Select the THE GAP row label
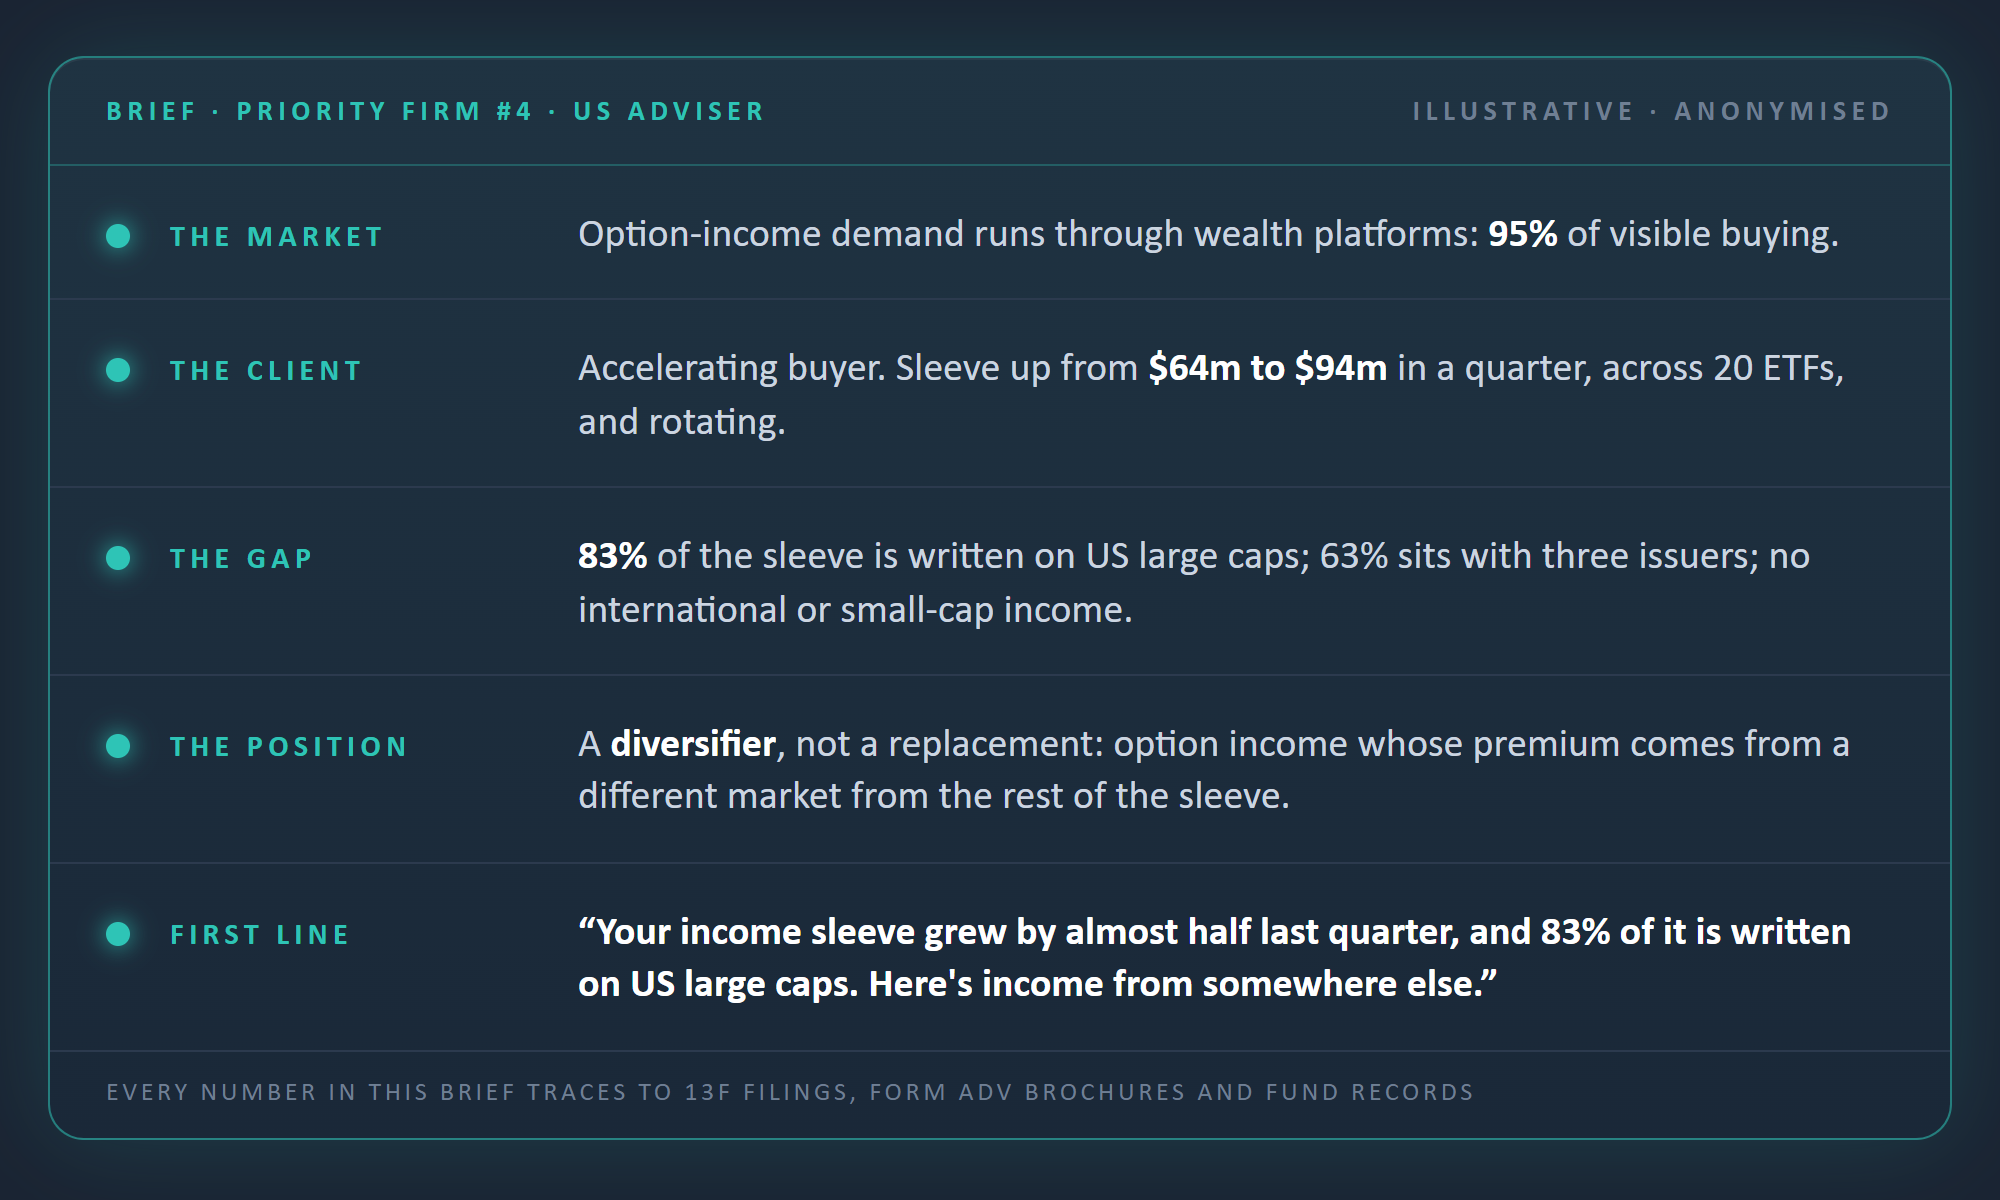This screenshot has height=1200, width=2000. point(241,559)
